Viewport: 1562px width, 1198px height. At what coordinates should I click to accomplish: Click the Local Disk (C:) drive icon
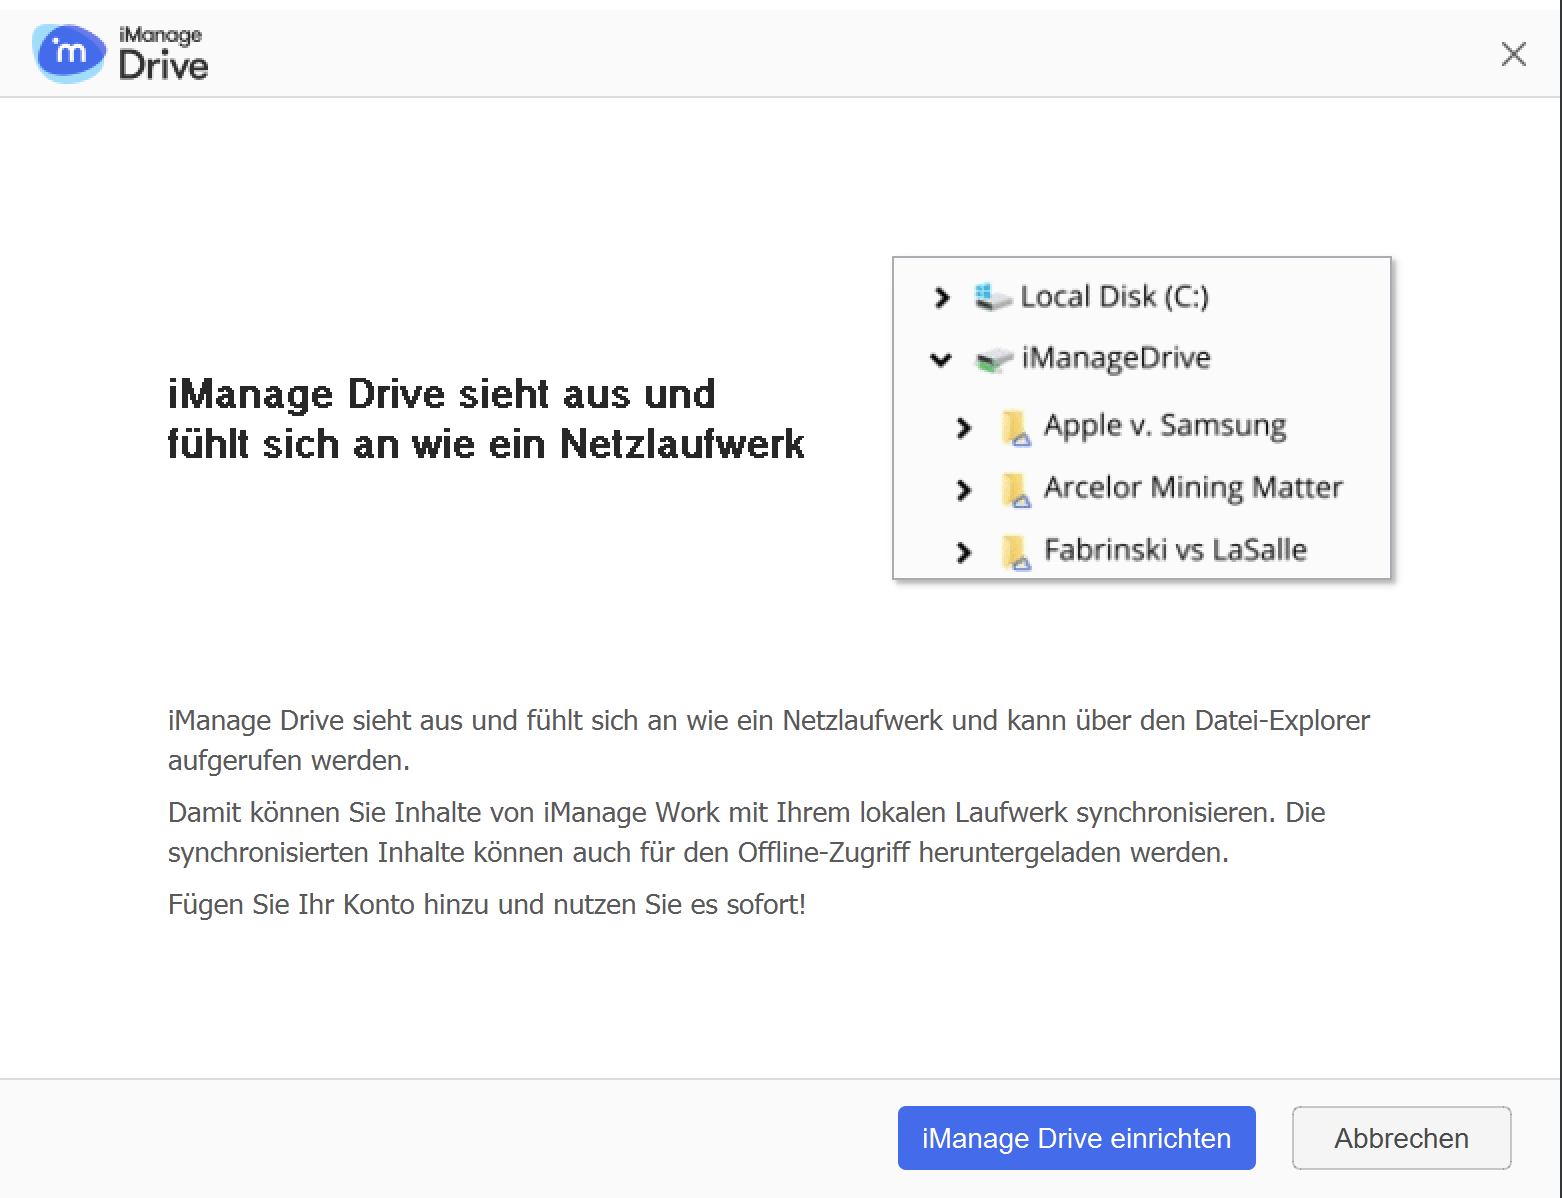coord(993,297)
